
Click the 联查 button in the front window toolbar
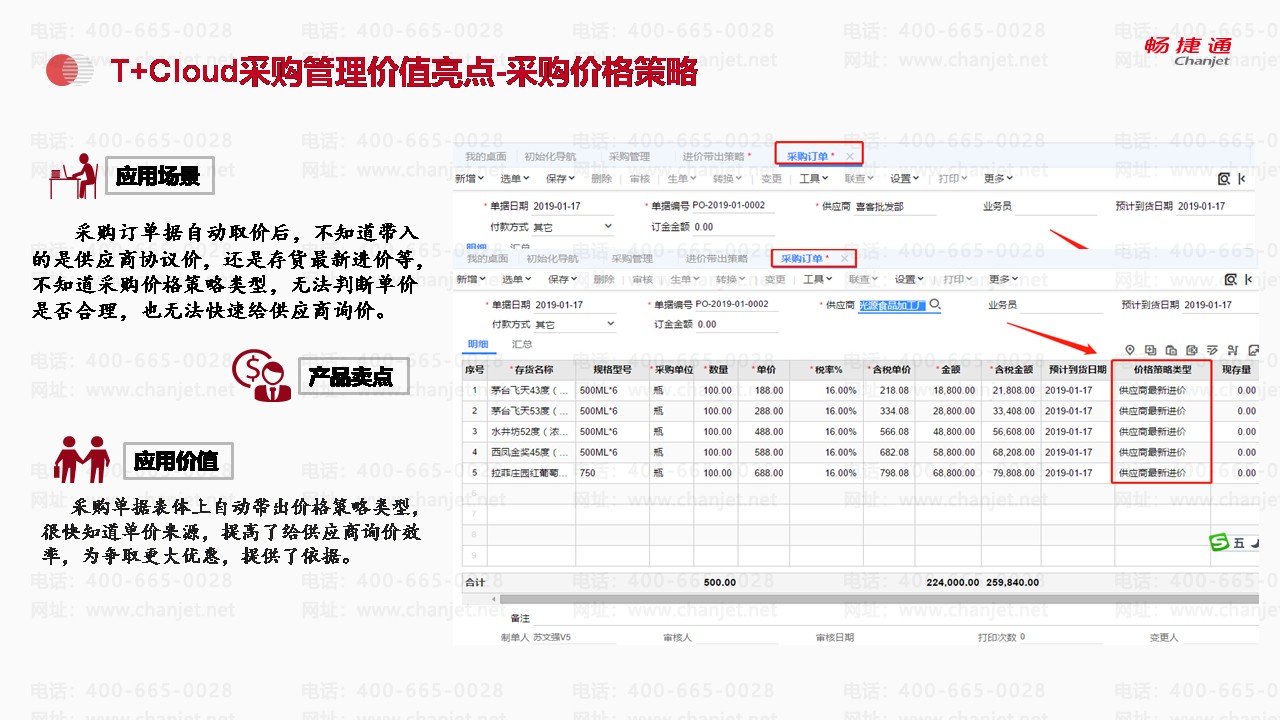pos(863,280)
